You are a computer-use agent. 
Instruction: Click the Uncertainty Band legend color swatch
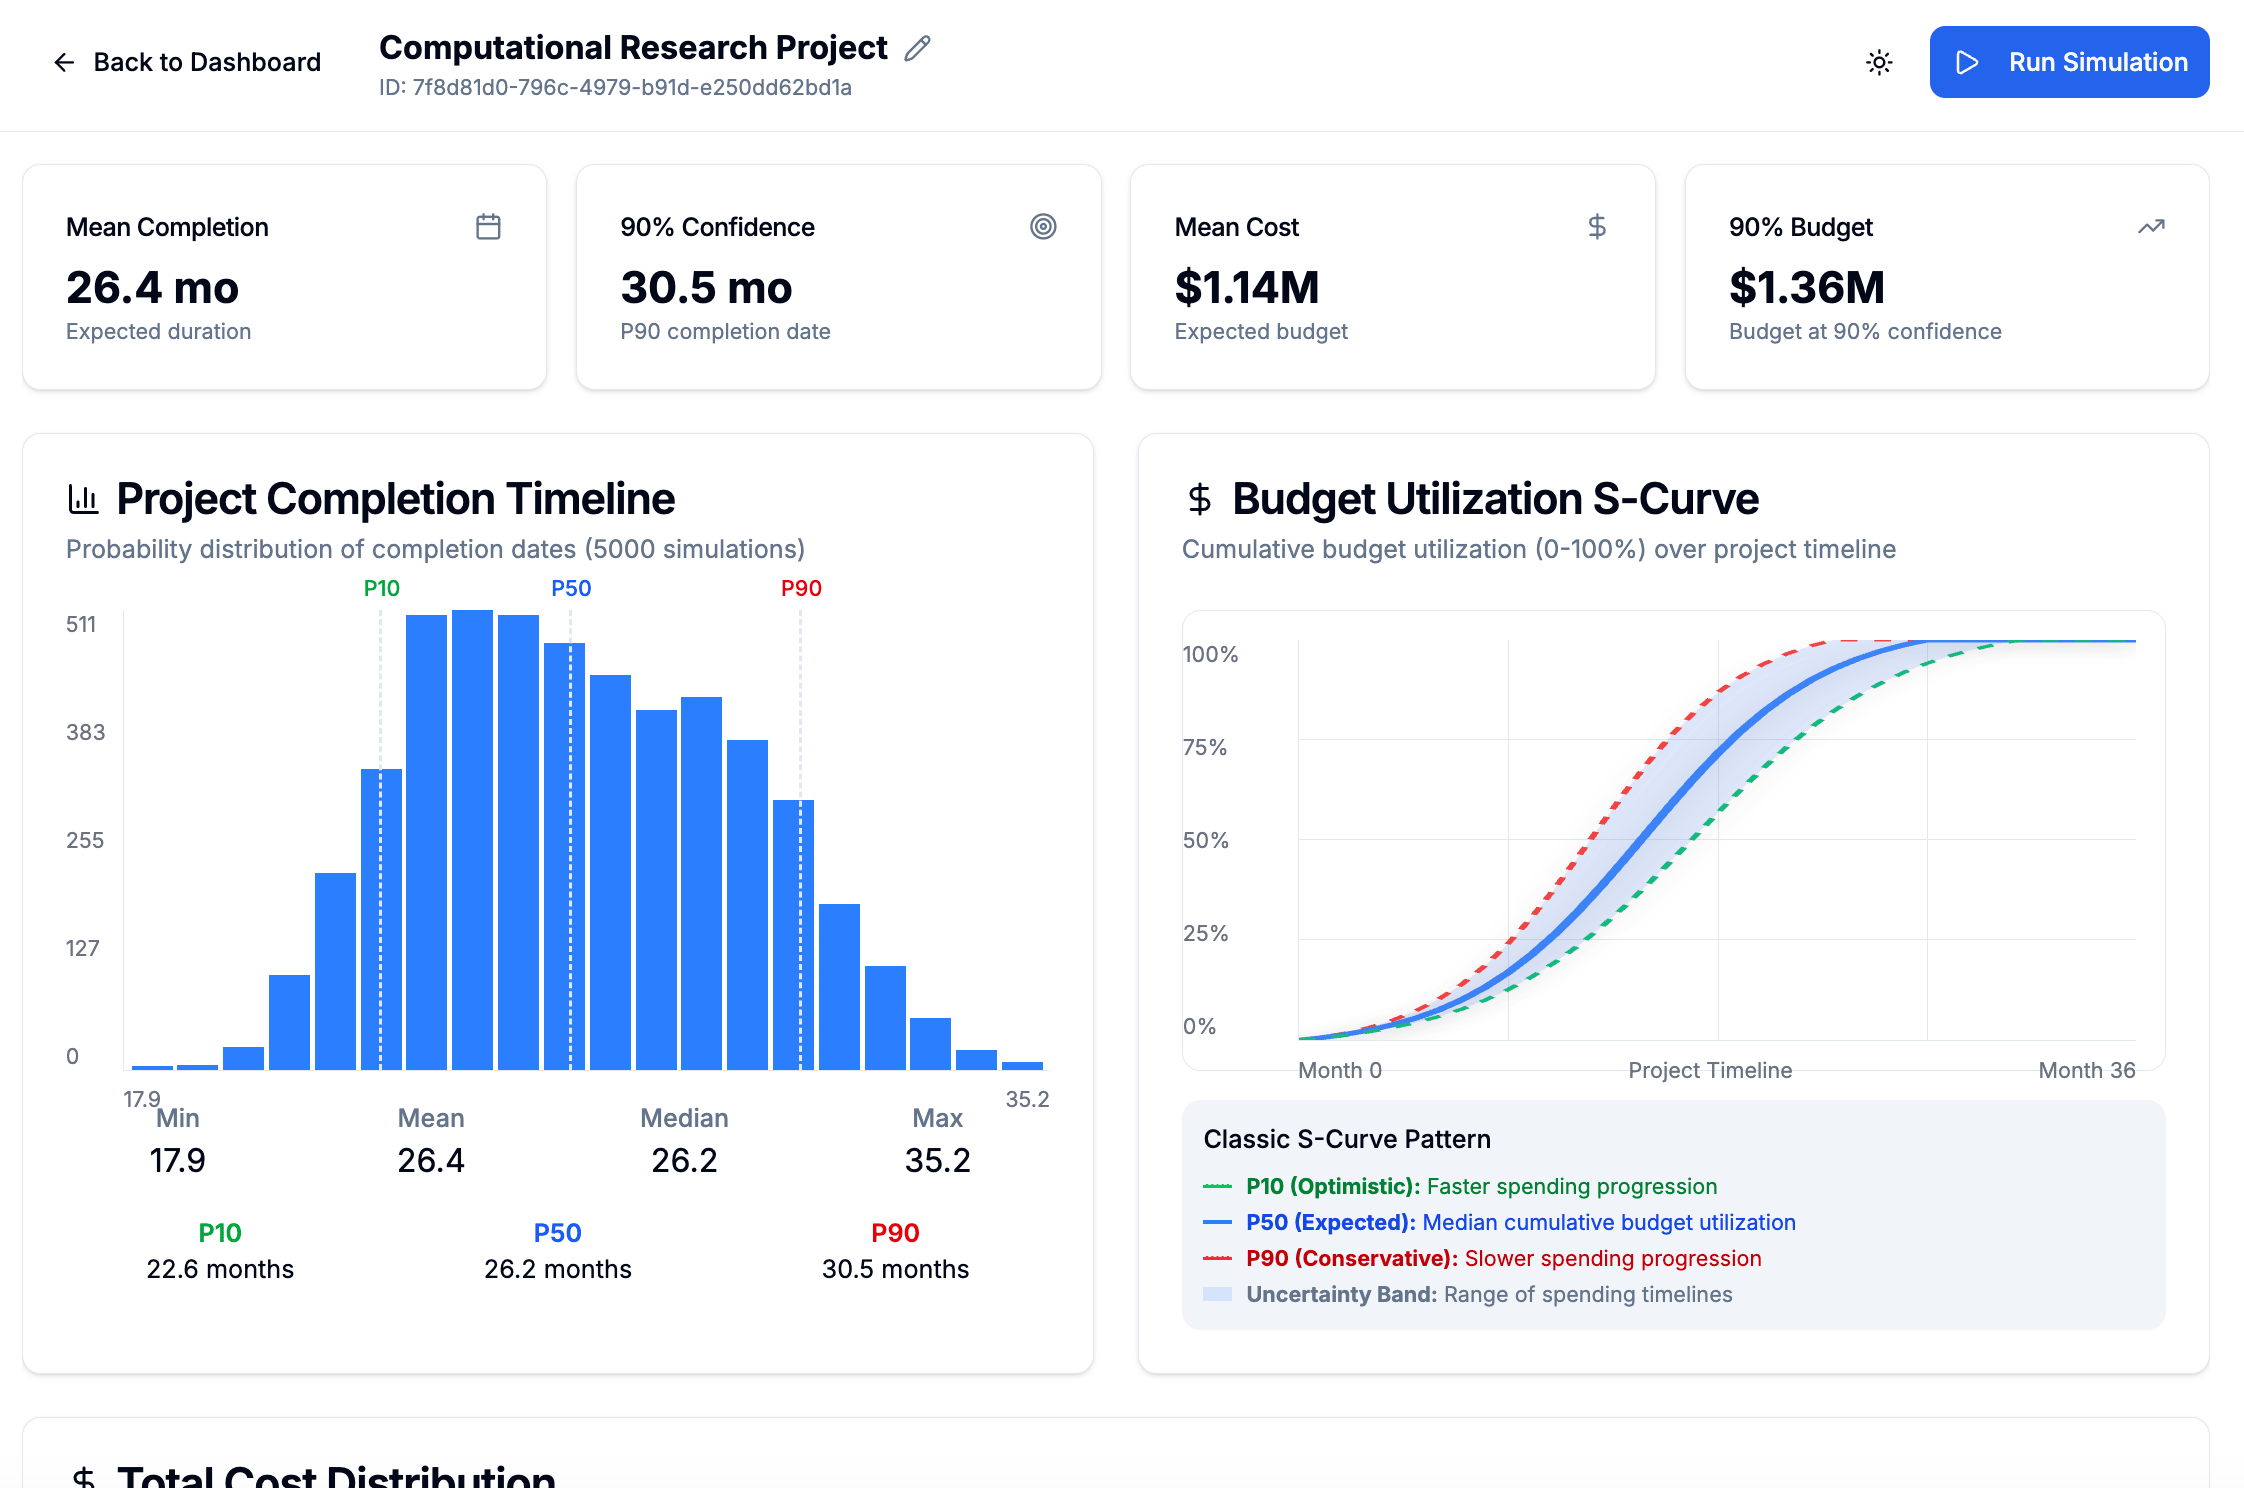tap(1217, 1294)
